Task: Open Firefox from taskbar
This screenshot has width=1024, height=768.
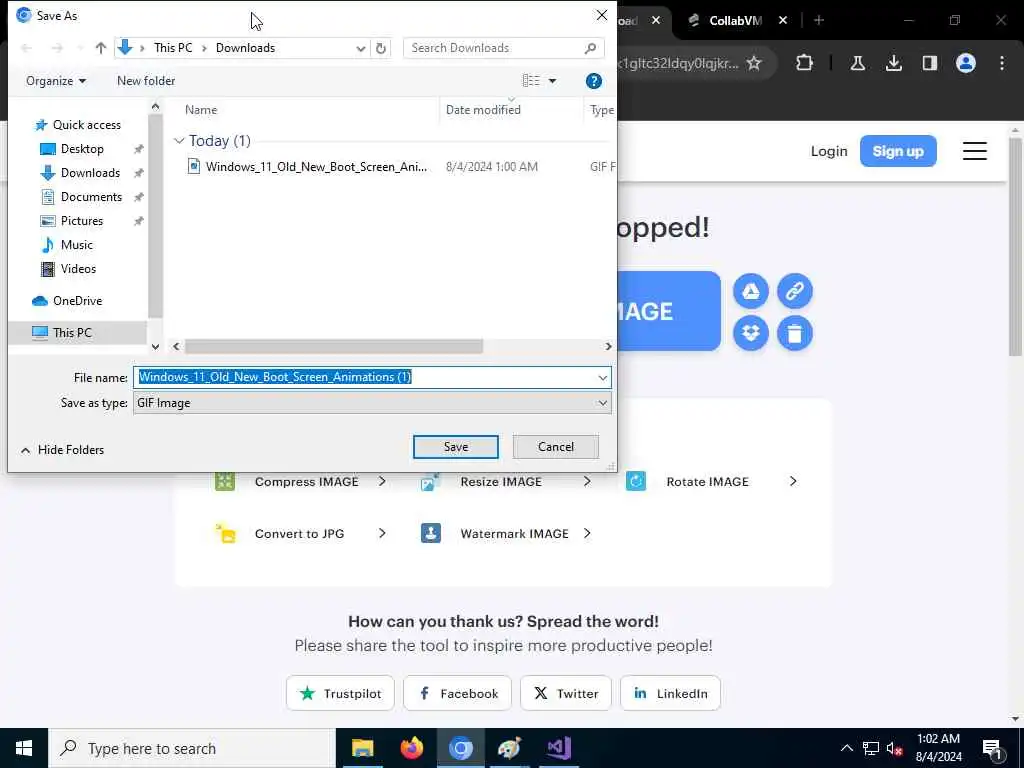Action: tap(411, 748)
